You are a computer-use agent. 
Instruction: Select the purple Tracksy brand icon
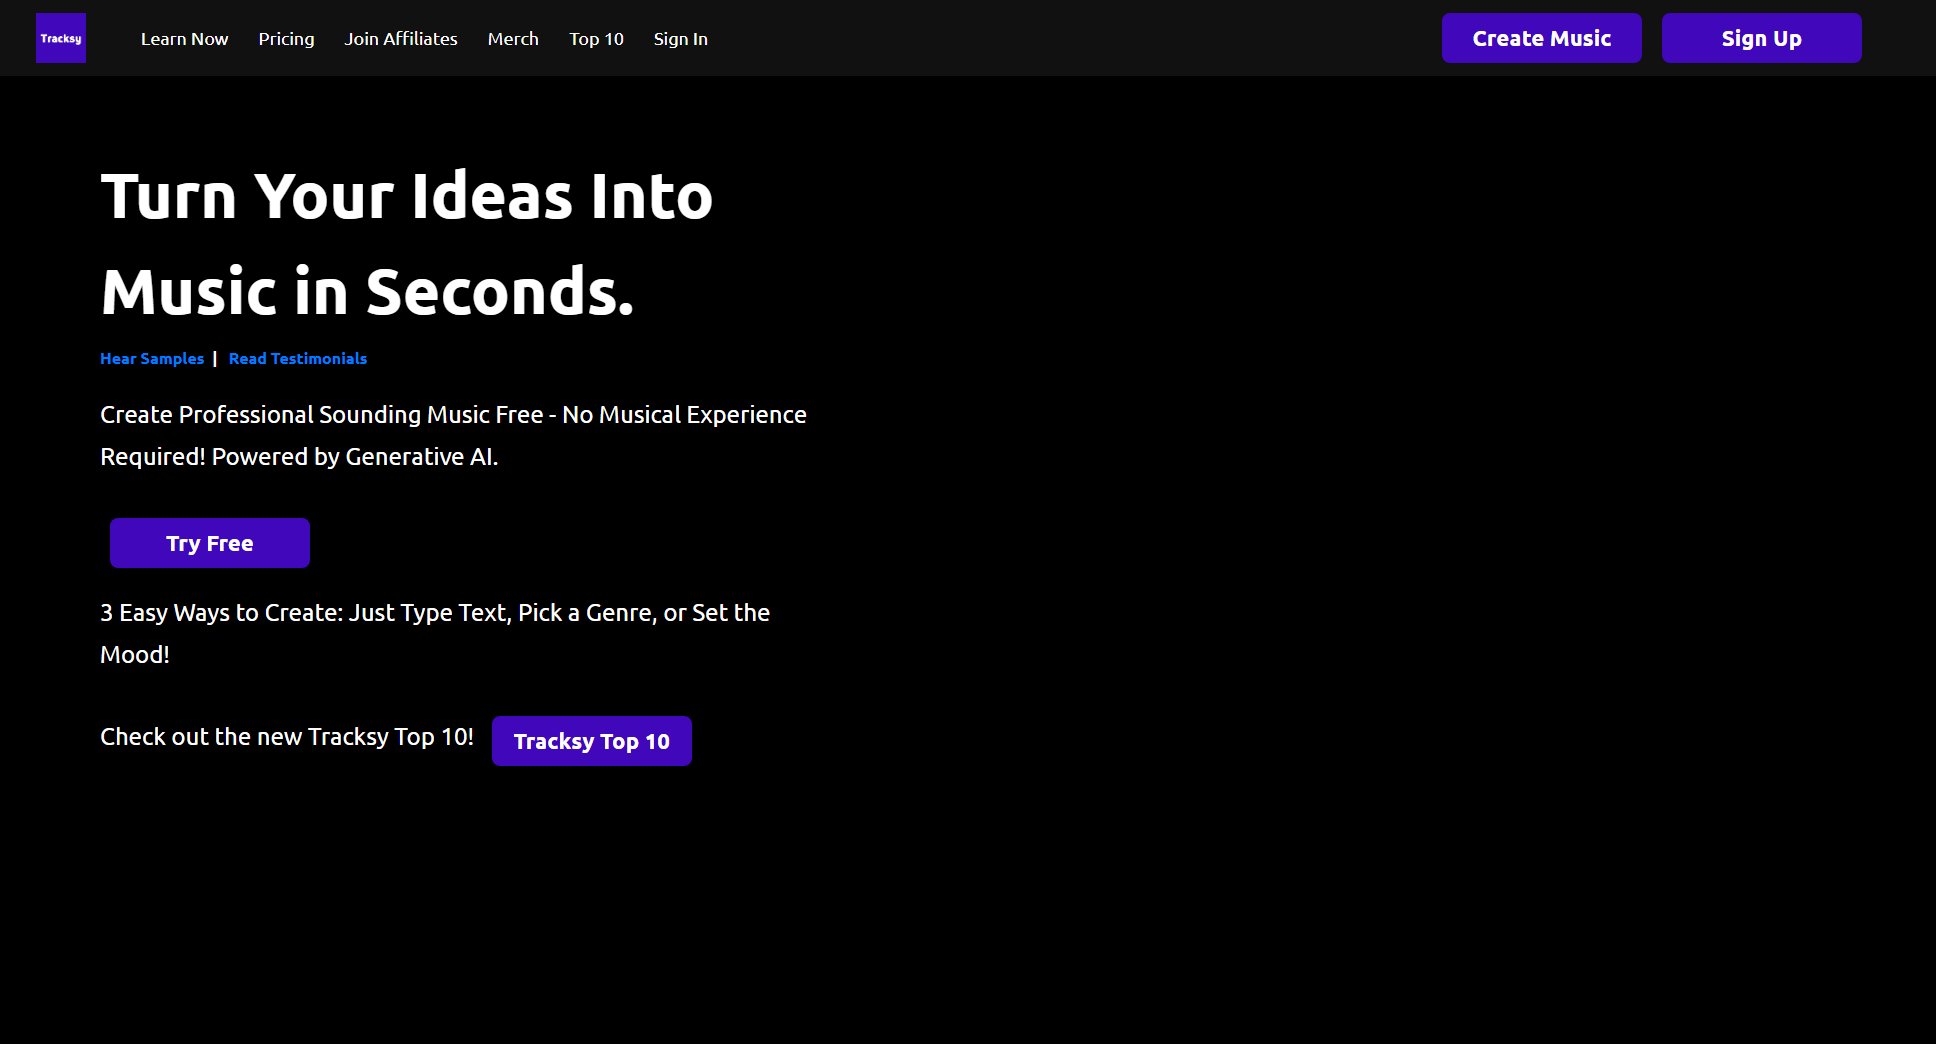coord(61,38)
